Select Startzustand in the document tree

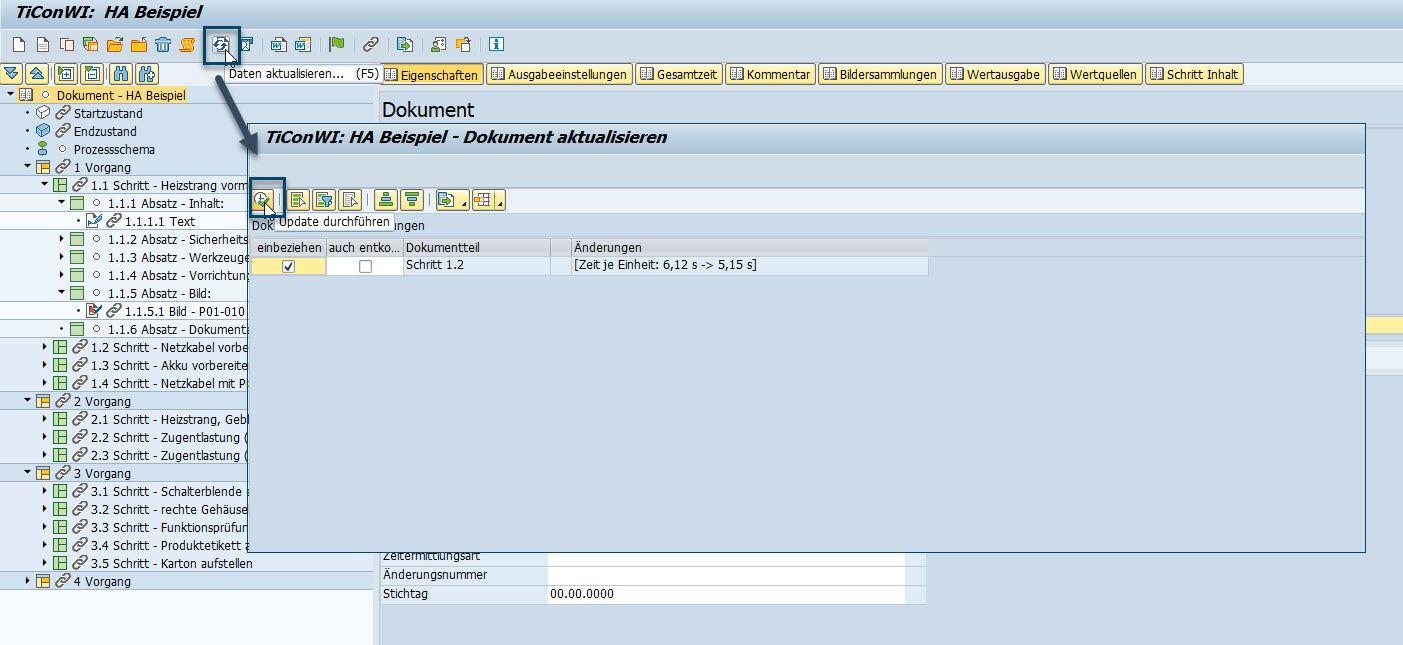107,113
